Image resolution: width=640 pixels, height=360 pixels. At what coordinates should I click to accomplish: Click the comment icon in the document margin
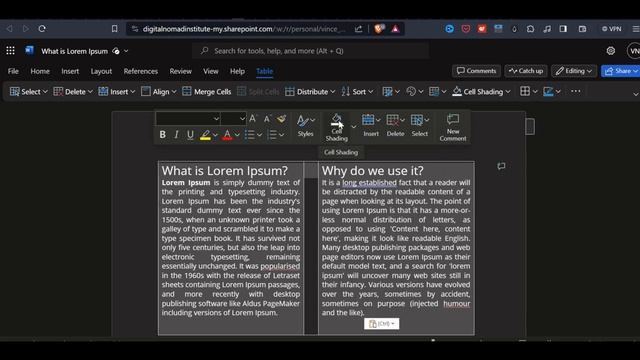(501, 166)
